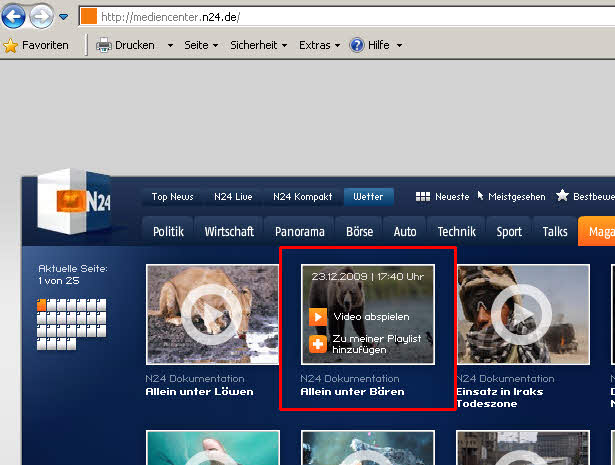Open N24 Live link
The height and width of the screenshot is (465, 615).
[x=233, y=197]
